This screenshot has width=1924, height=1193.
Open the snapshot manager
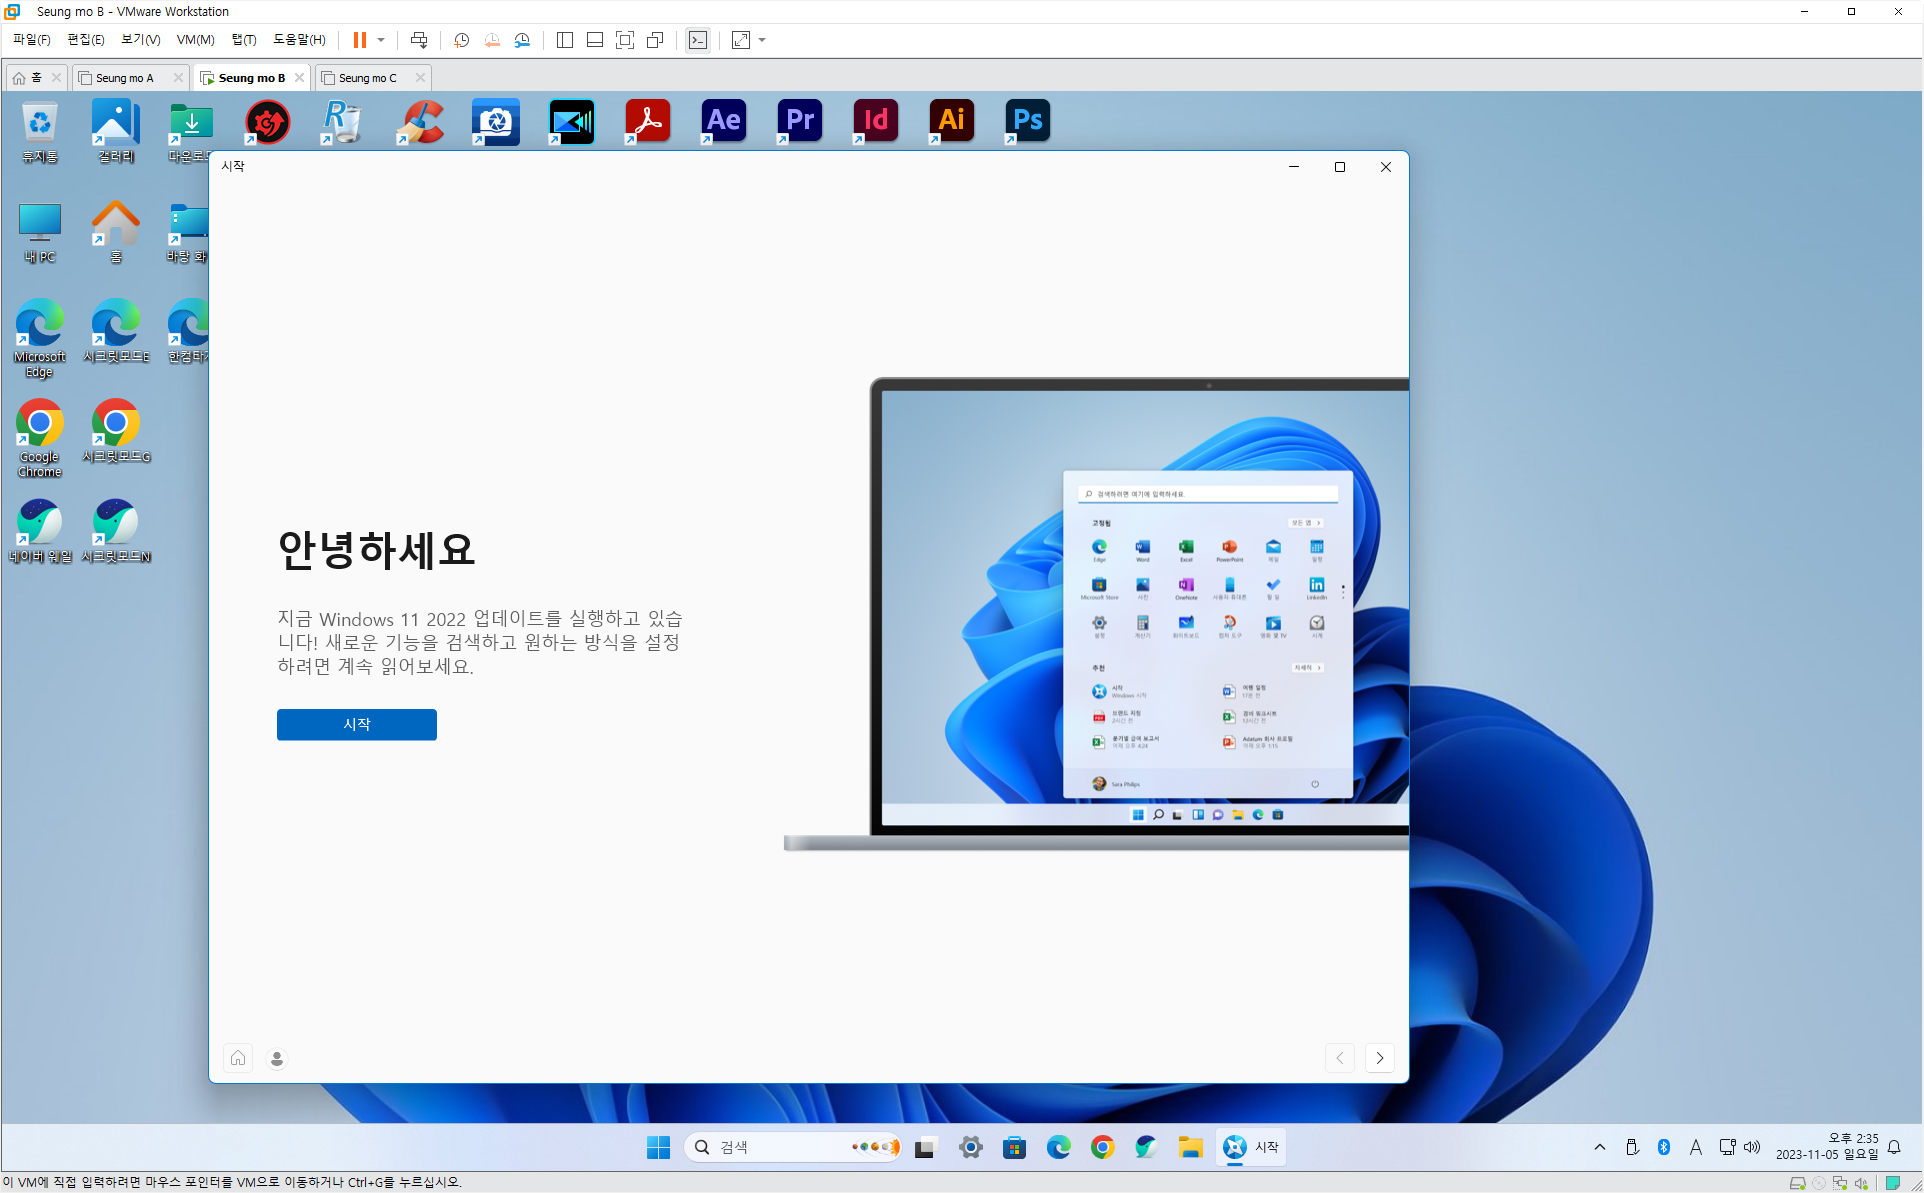(x=522, y=40)
